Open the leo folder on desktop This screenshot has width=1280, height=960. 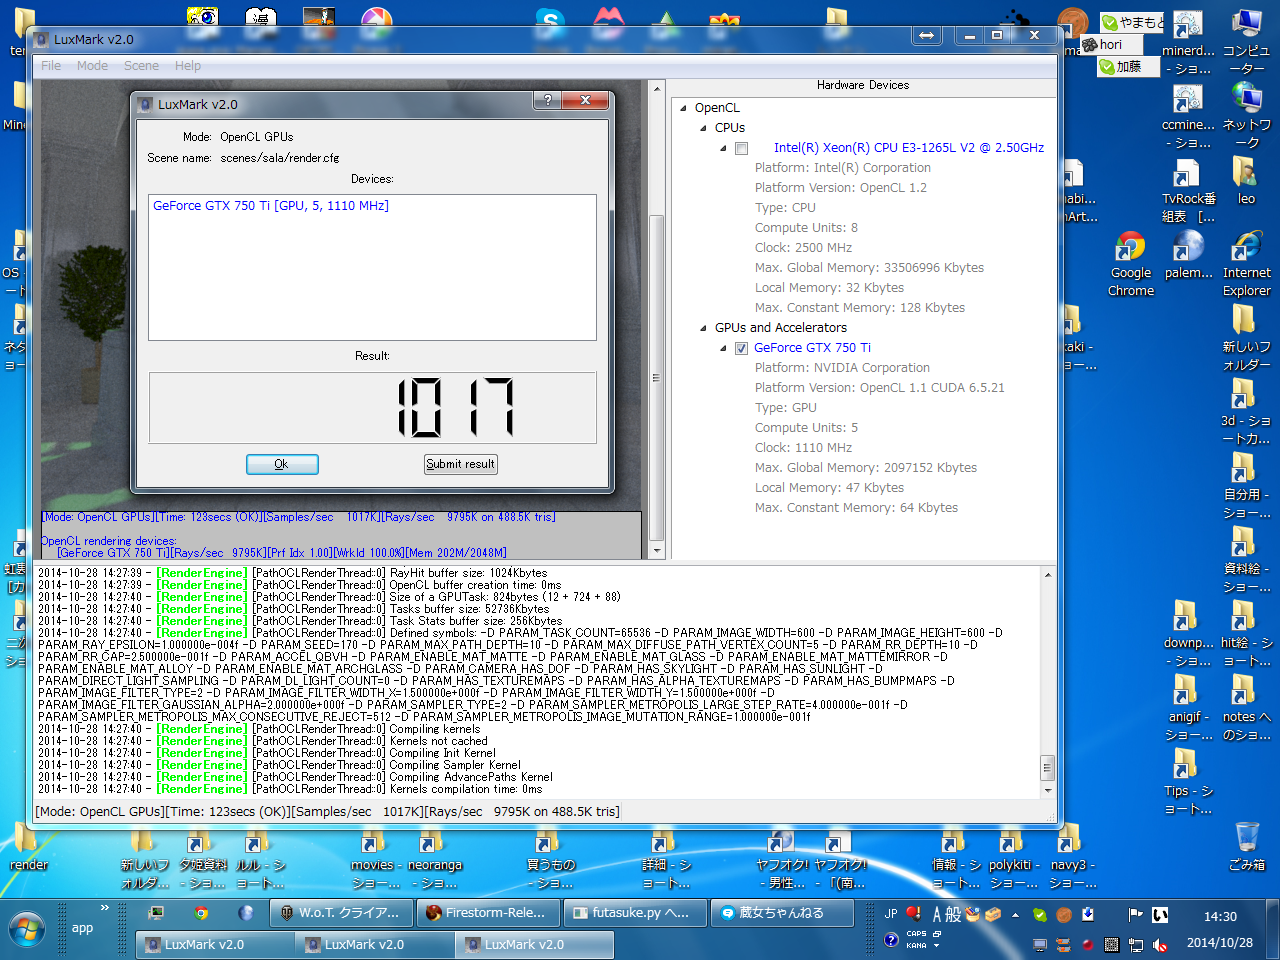pos(1246,173)
